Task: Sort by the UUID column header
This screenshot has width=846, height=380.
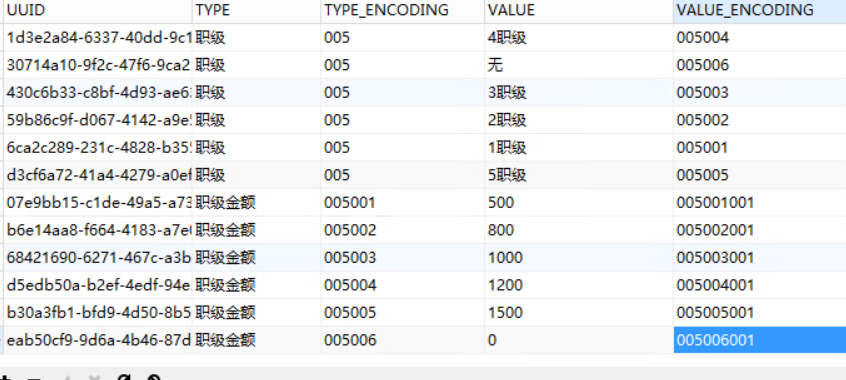Action: pyautogui.click(x=98, y=11)
